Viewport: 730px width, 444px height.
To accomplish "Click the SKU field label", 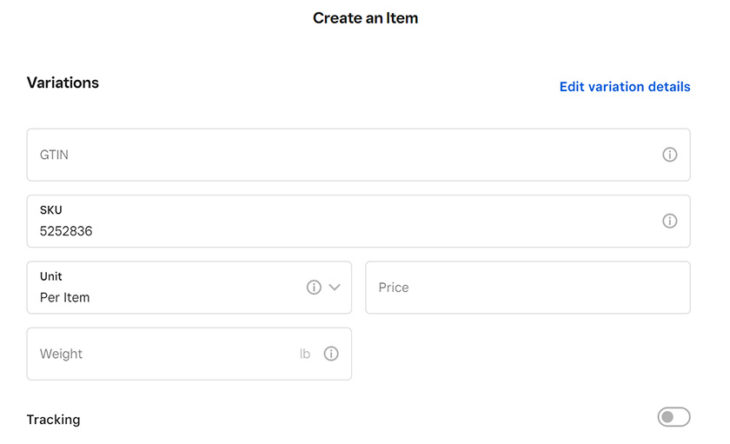I will (51, 210).
